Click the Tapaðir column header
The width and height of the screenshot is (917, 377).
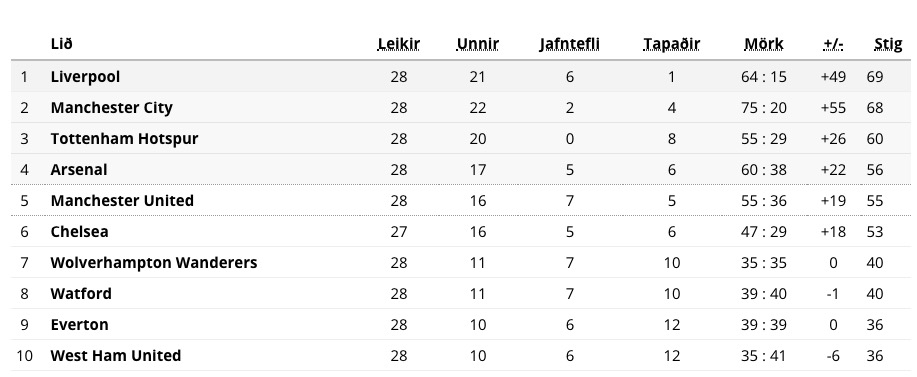point(671,44)
